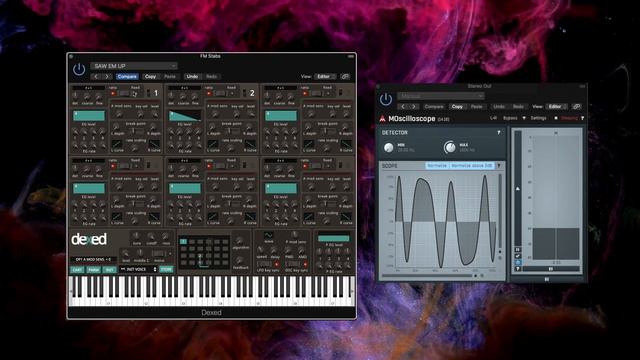Click the link icon in Dexed header
Image resolution: width=640 pixels, height=360 pixels.
pos(345,76)
